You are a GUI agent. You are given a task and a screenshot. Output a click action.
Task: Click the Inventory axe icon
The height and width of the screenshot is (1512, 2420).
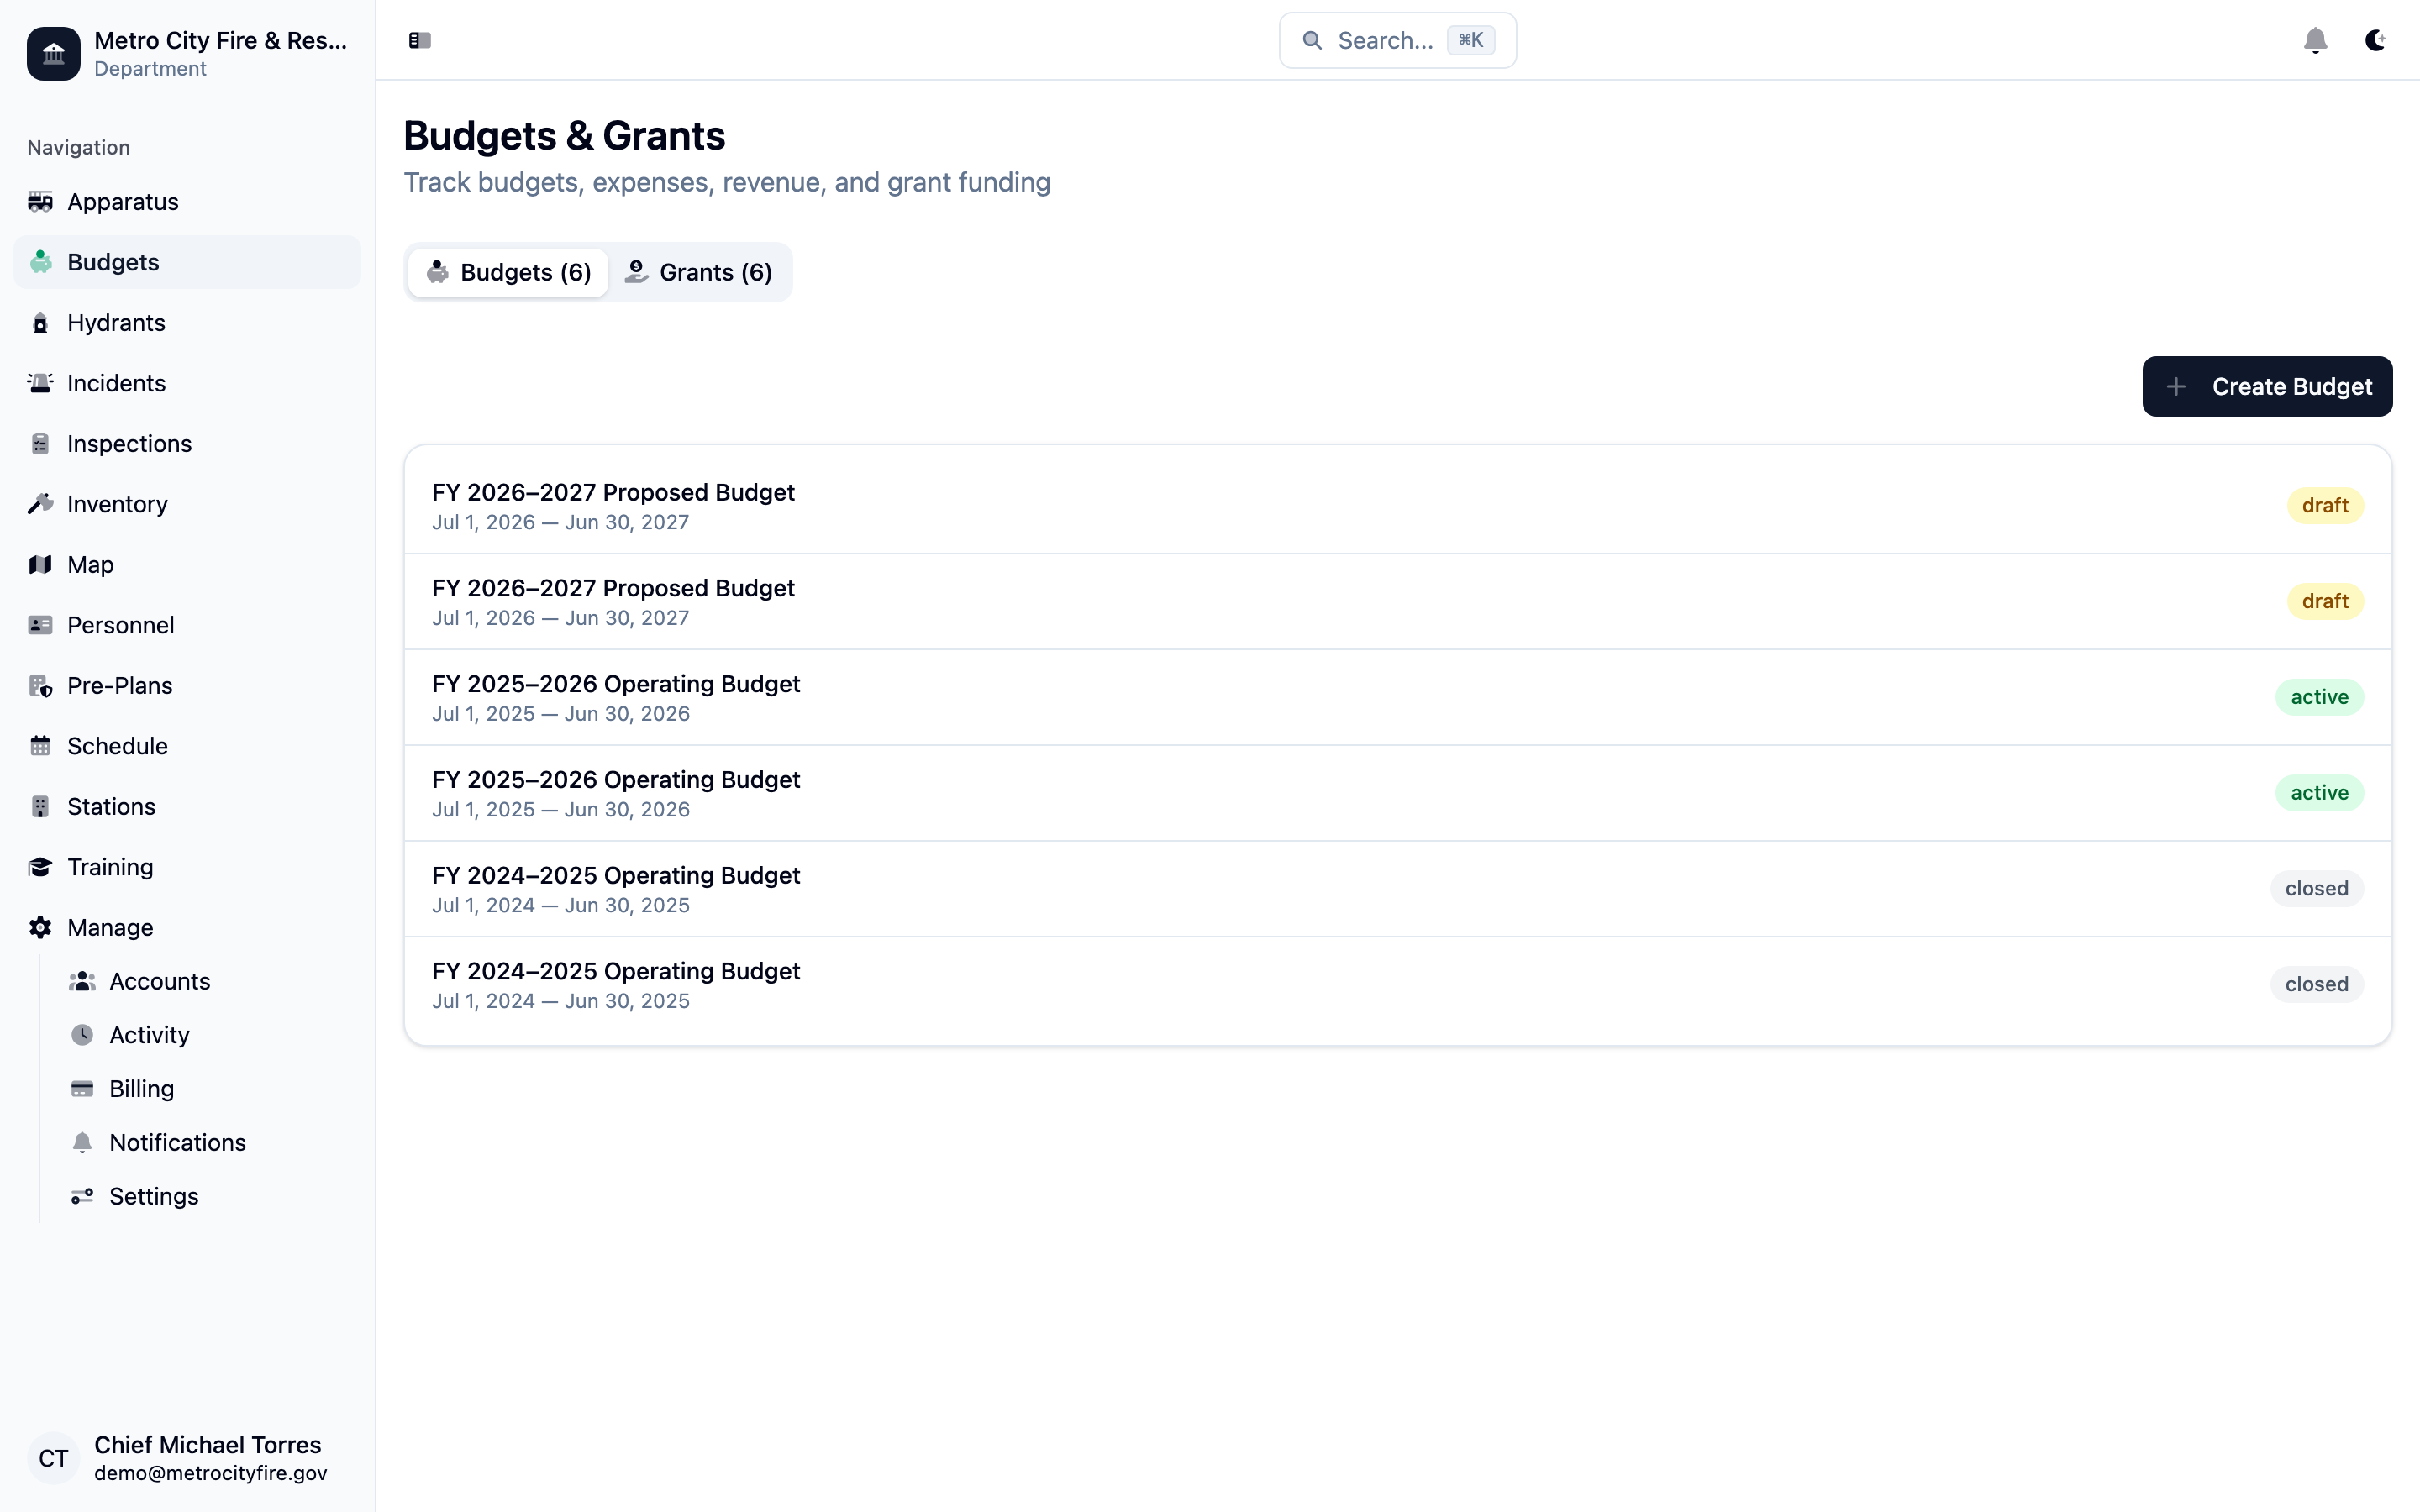click(x=40, y=504)
